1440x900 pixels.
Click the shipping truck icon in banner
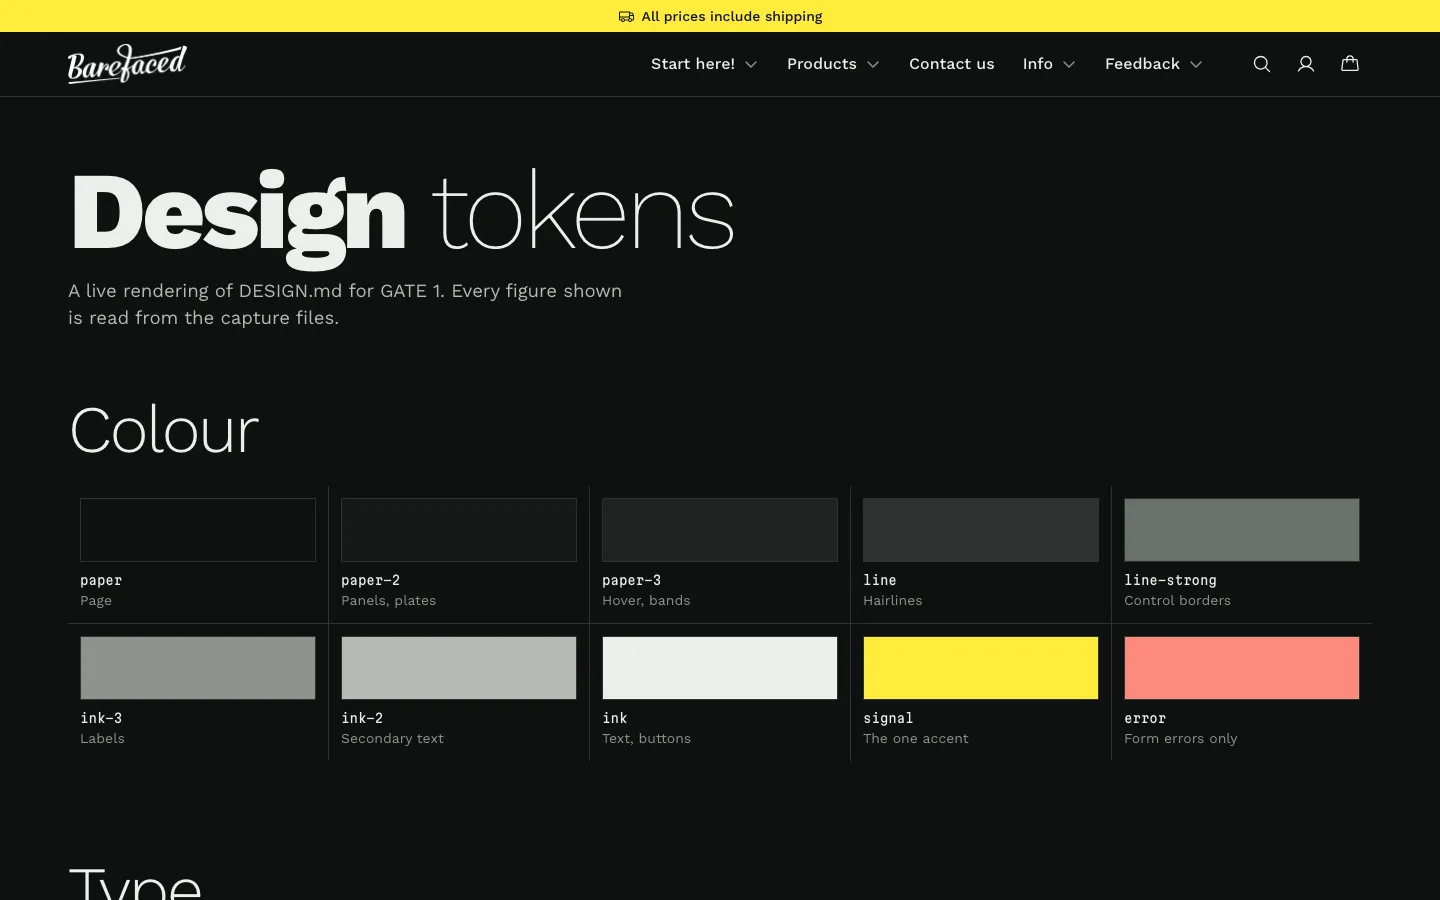(626, 16)
